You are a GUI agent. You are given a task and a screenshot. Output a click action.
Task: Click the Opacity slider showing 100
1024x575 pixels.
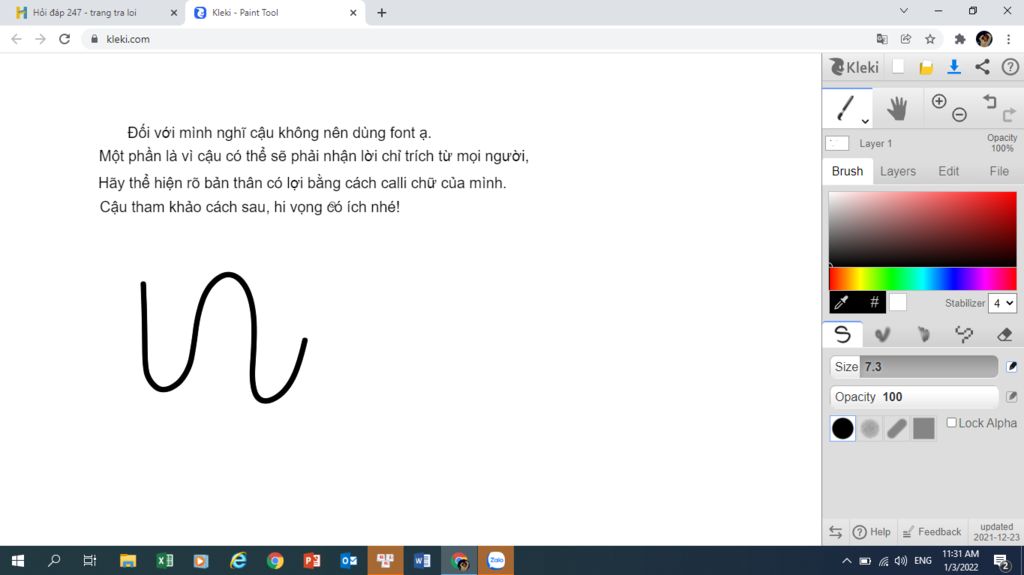click(x=914, y=397)
